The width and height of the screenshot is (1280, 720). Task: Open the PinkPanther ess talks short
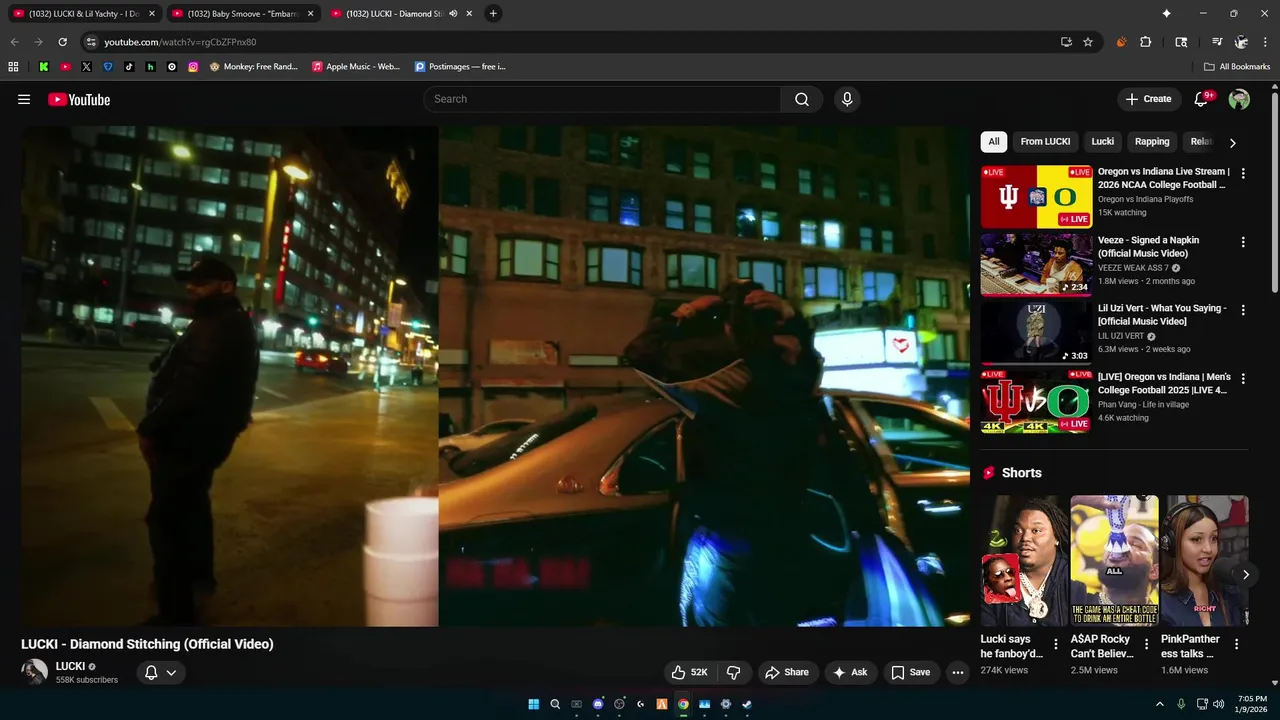pyautogui.click(x=1204, y=561)
